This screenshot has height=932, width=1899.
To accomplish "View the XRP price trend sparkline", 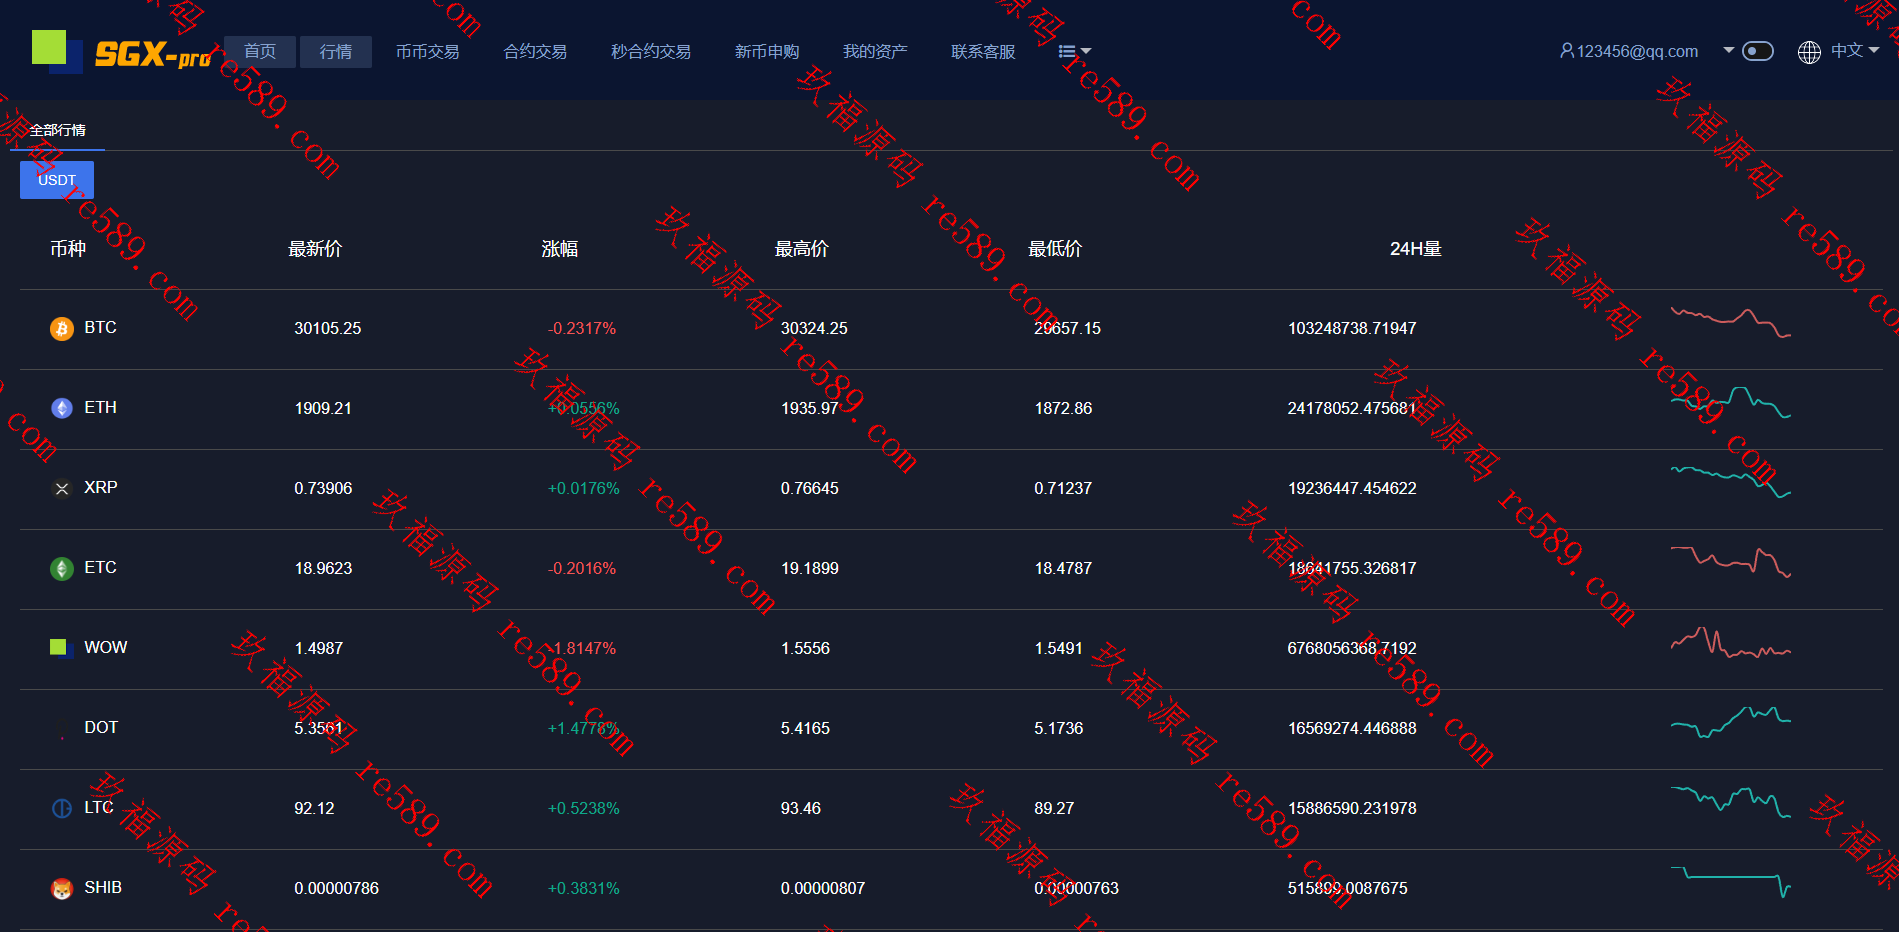I will click(1730, 481).
